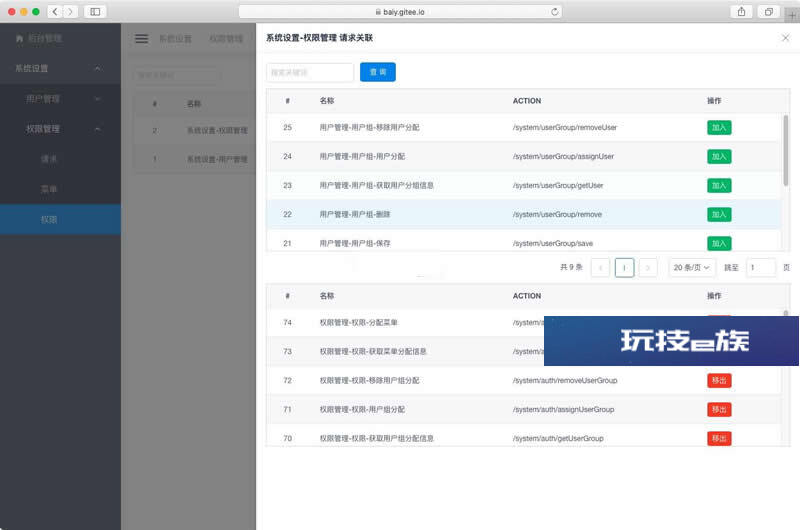800x530 pixels.
Task: Select row 权限管理-权限-用户组分配
Action: click(524, 410)
